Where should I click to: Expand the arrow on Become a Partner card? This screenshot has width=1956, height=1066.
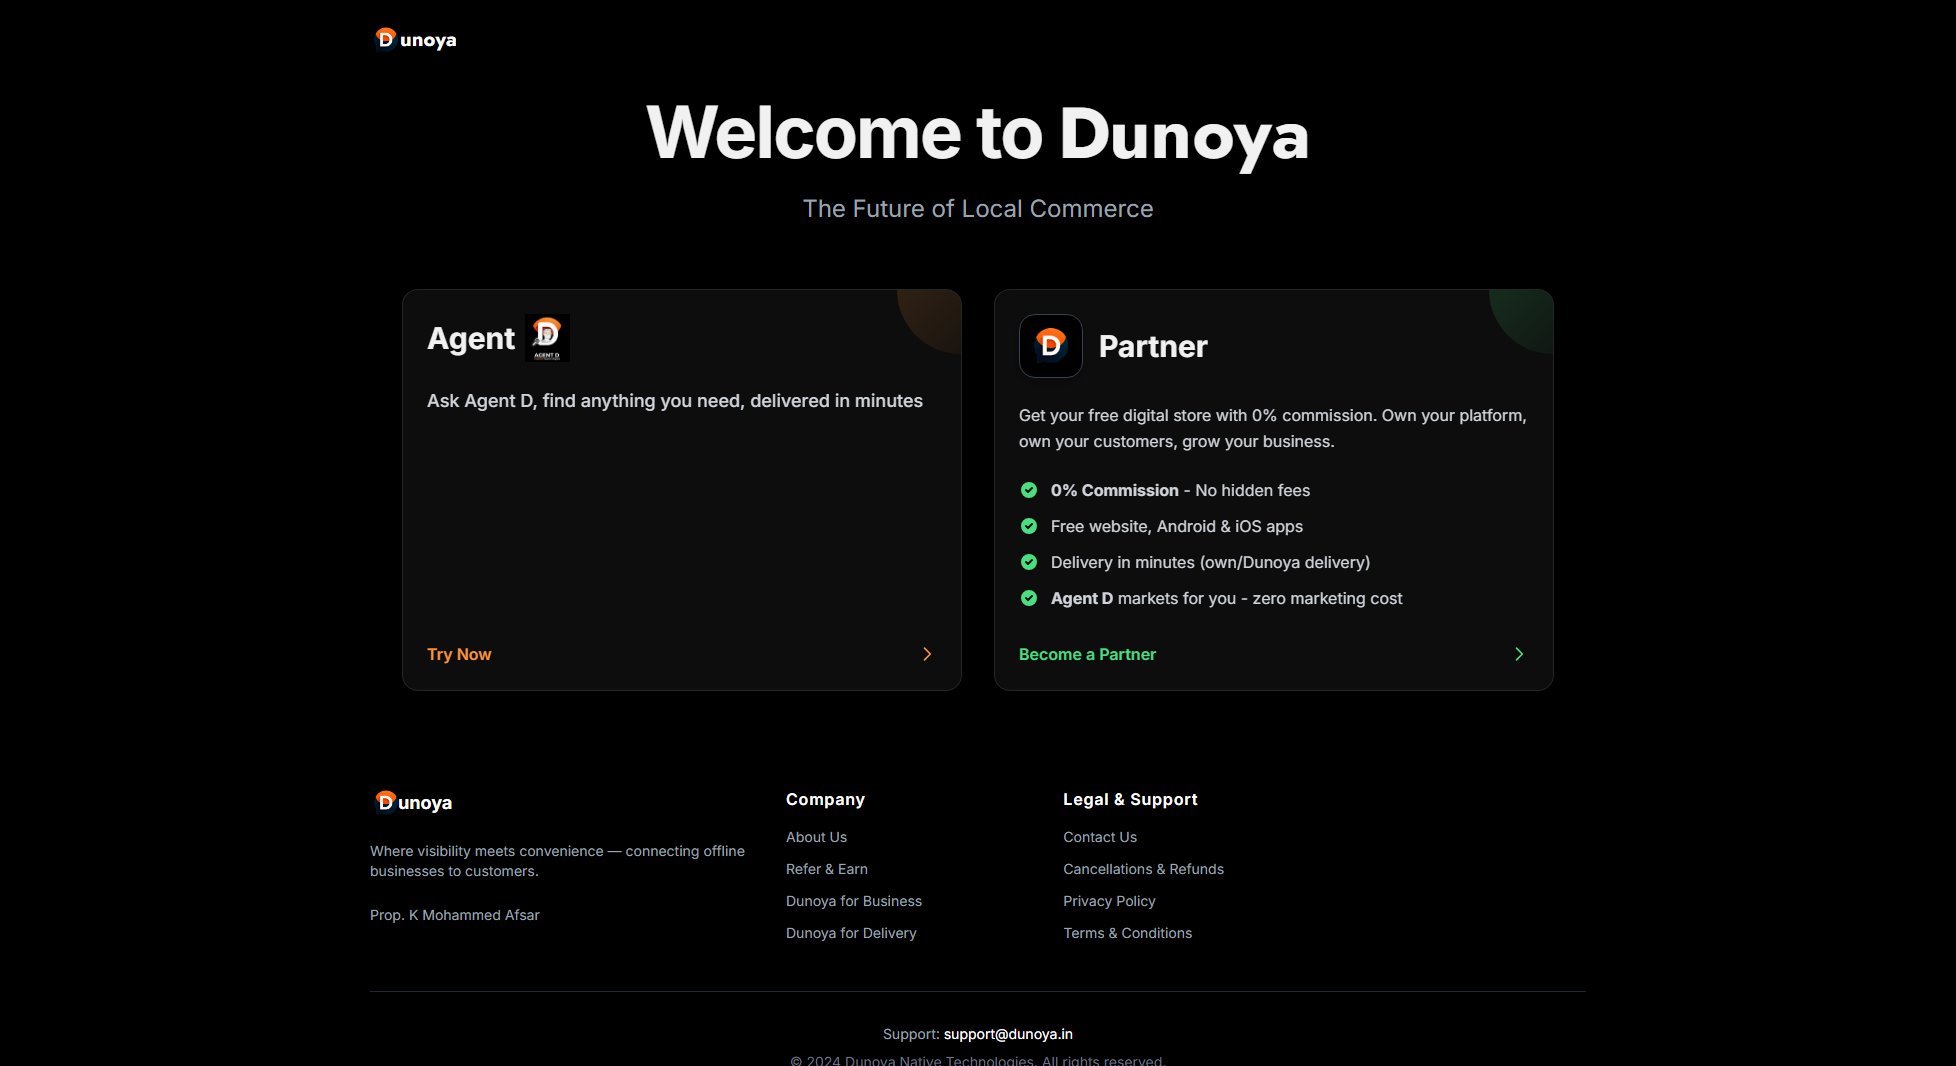tap(1518, 654)
